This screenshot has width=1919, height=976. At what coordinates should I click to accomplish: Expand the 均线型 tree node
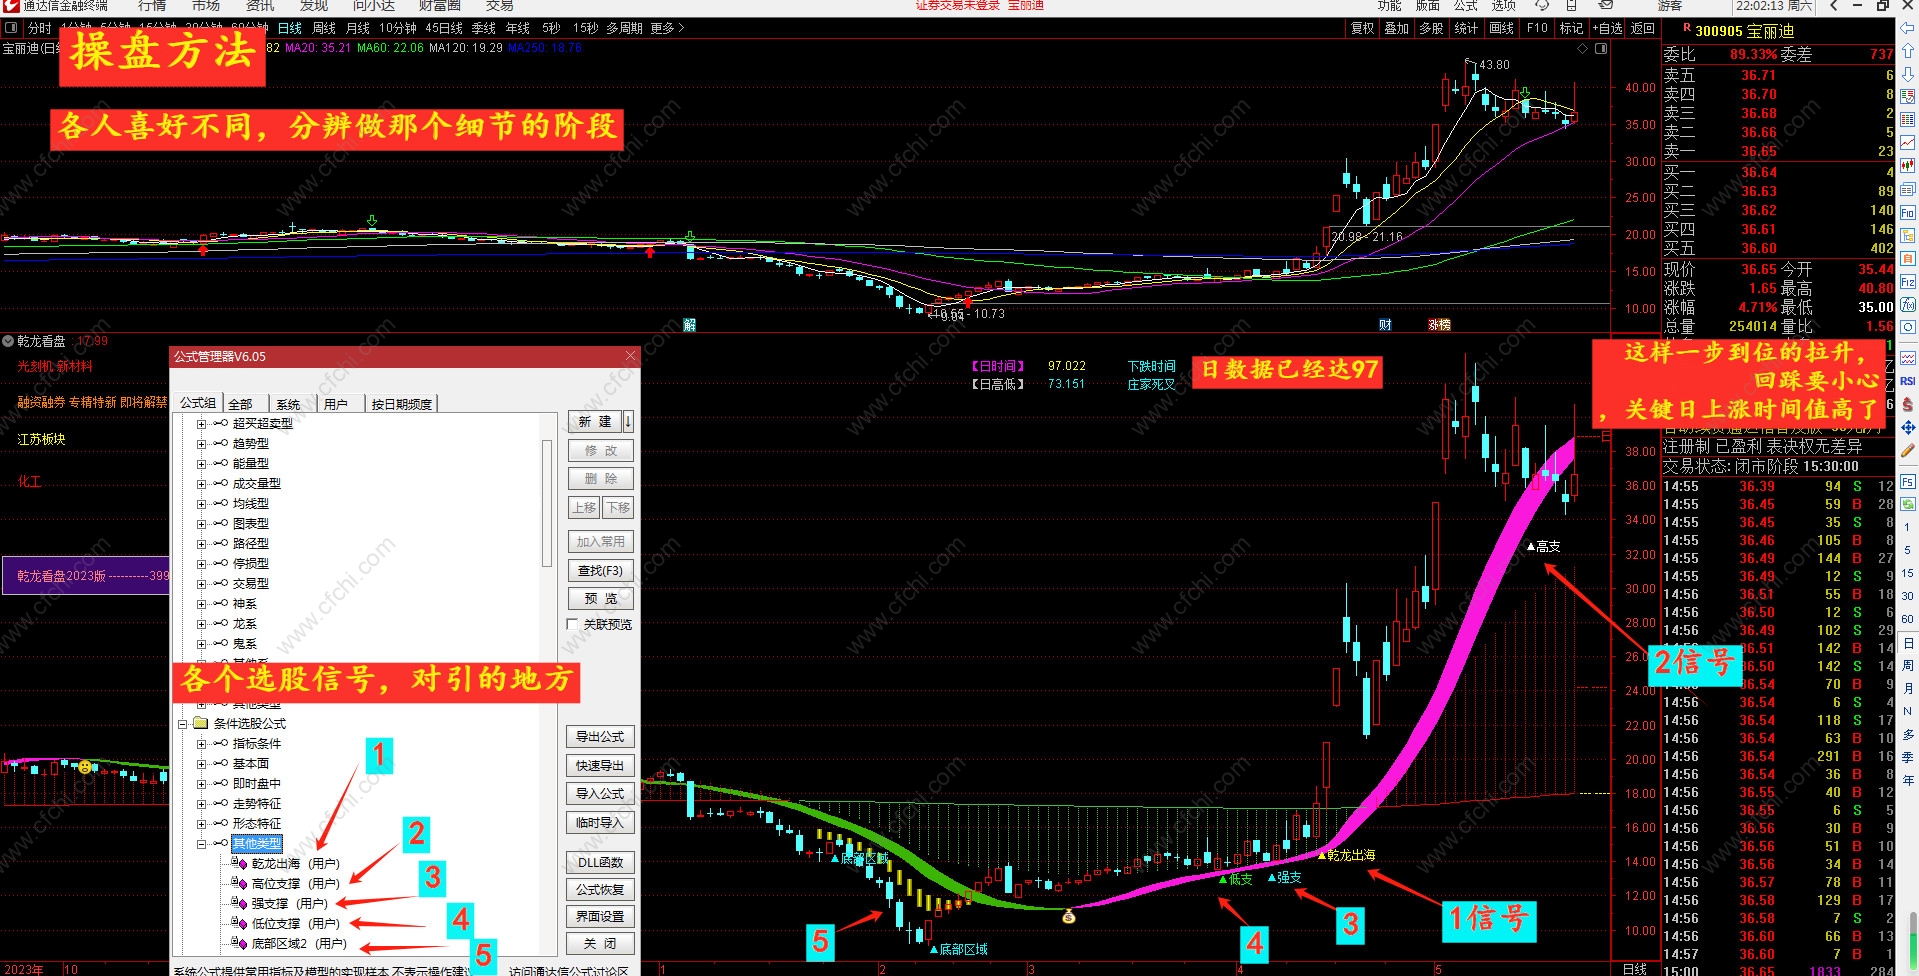pos(202,504)
